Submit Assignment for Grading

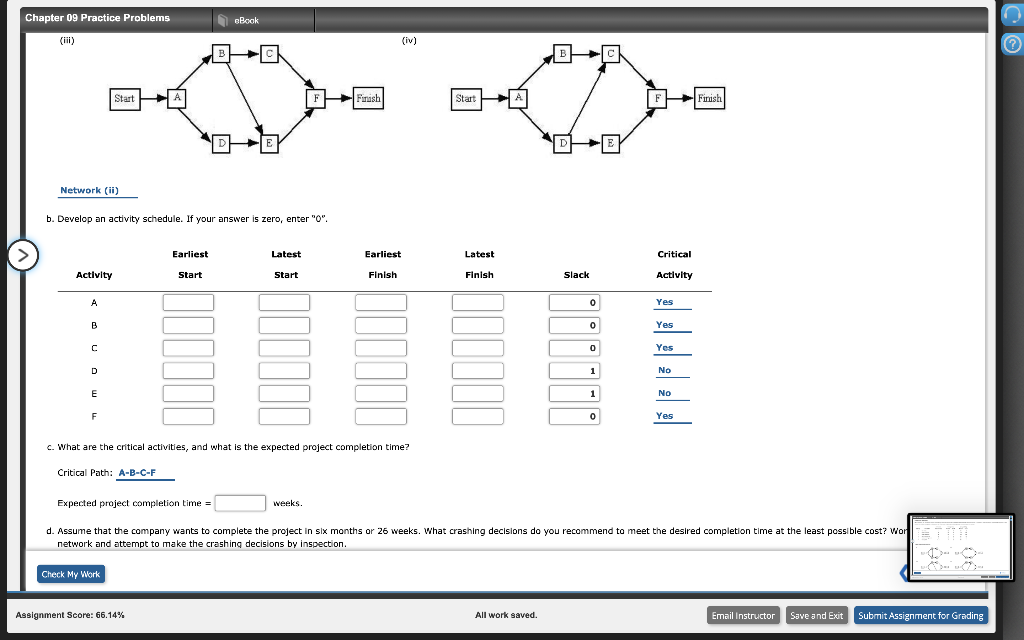coord(921,615)
